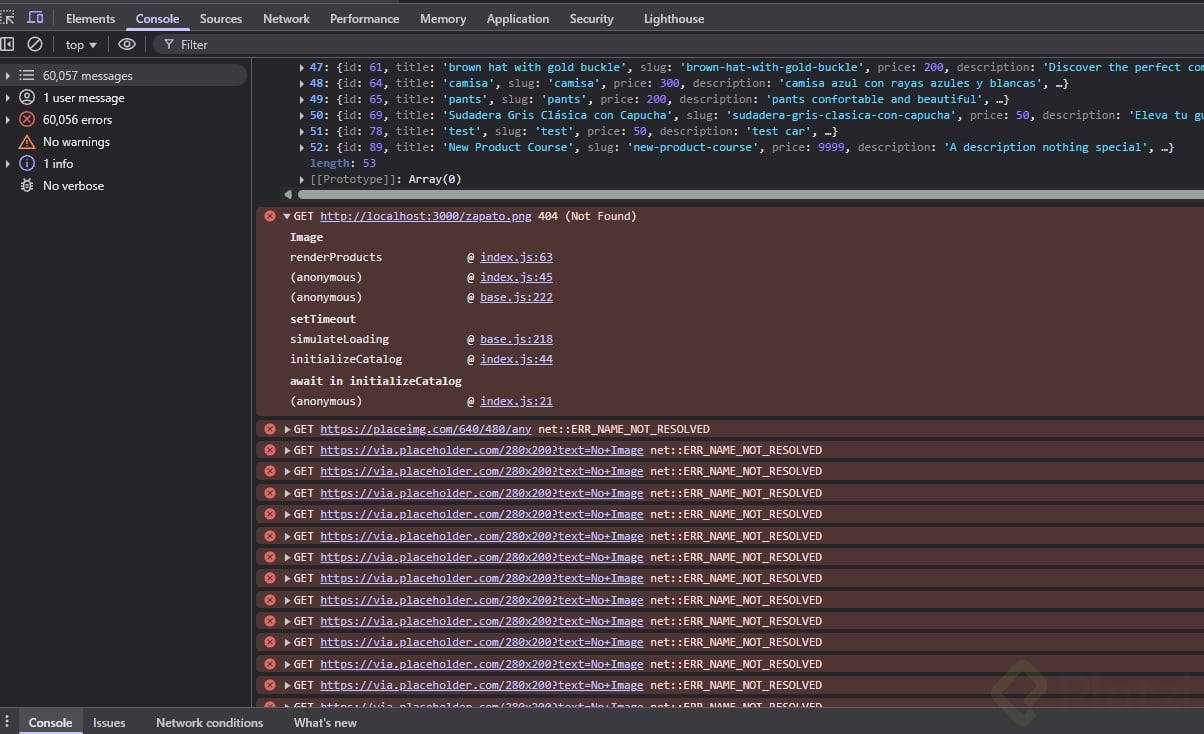Expand the 60,057 messages group
This screenshot has height=734, width=1204.
click(8, 76)
